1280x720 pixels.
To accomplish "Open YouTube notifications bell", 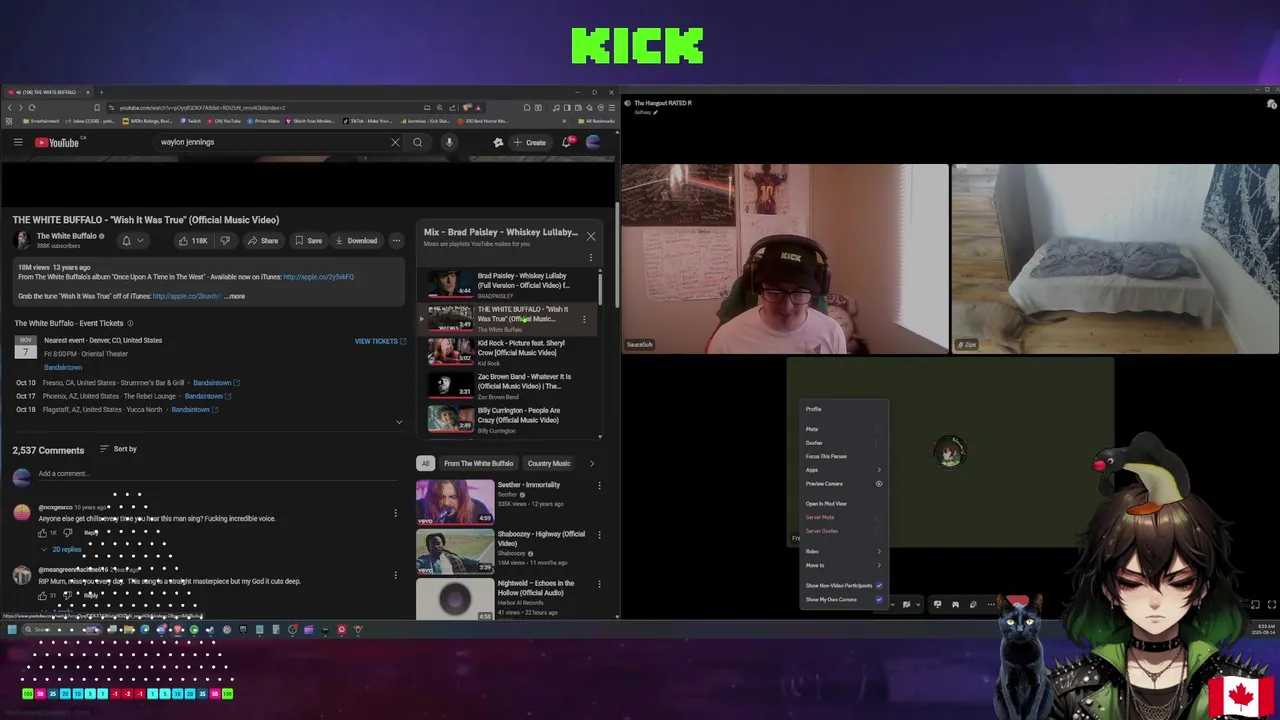I will click(566, 142).
